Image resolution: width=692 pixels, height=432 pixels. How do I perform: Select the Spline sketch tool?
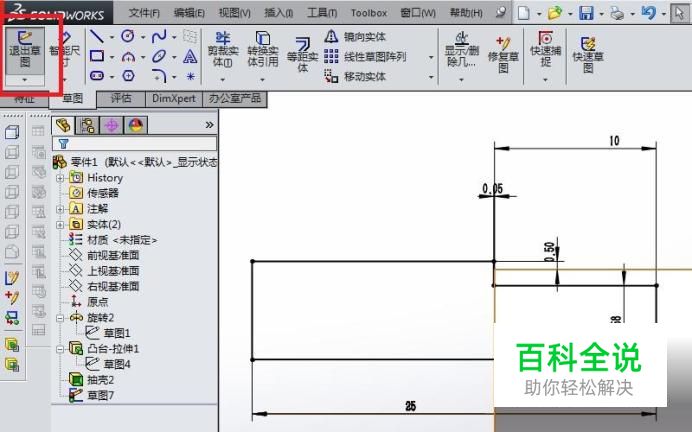coord(159,36)
